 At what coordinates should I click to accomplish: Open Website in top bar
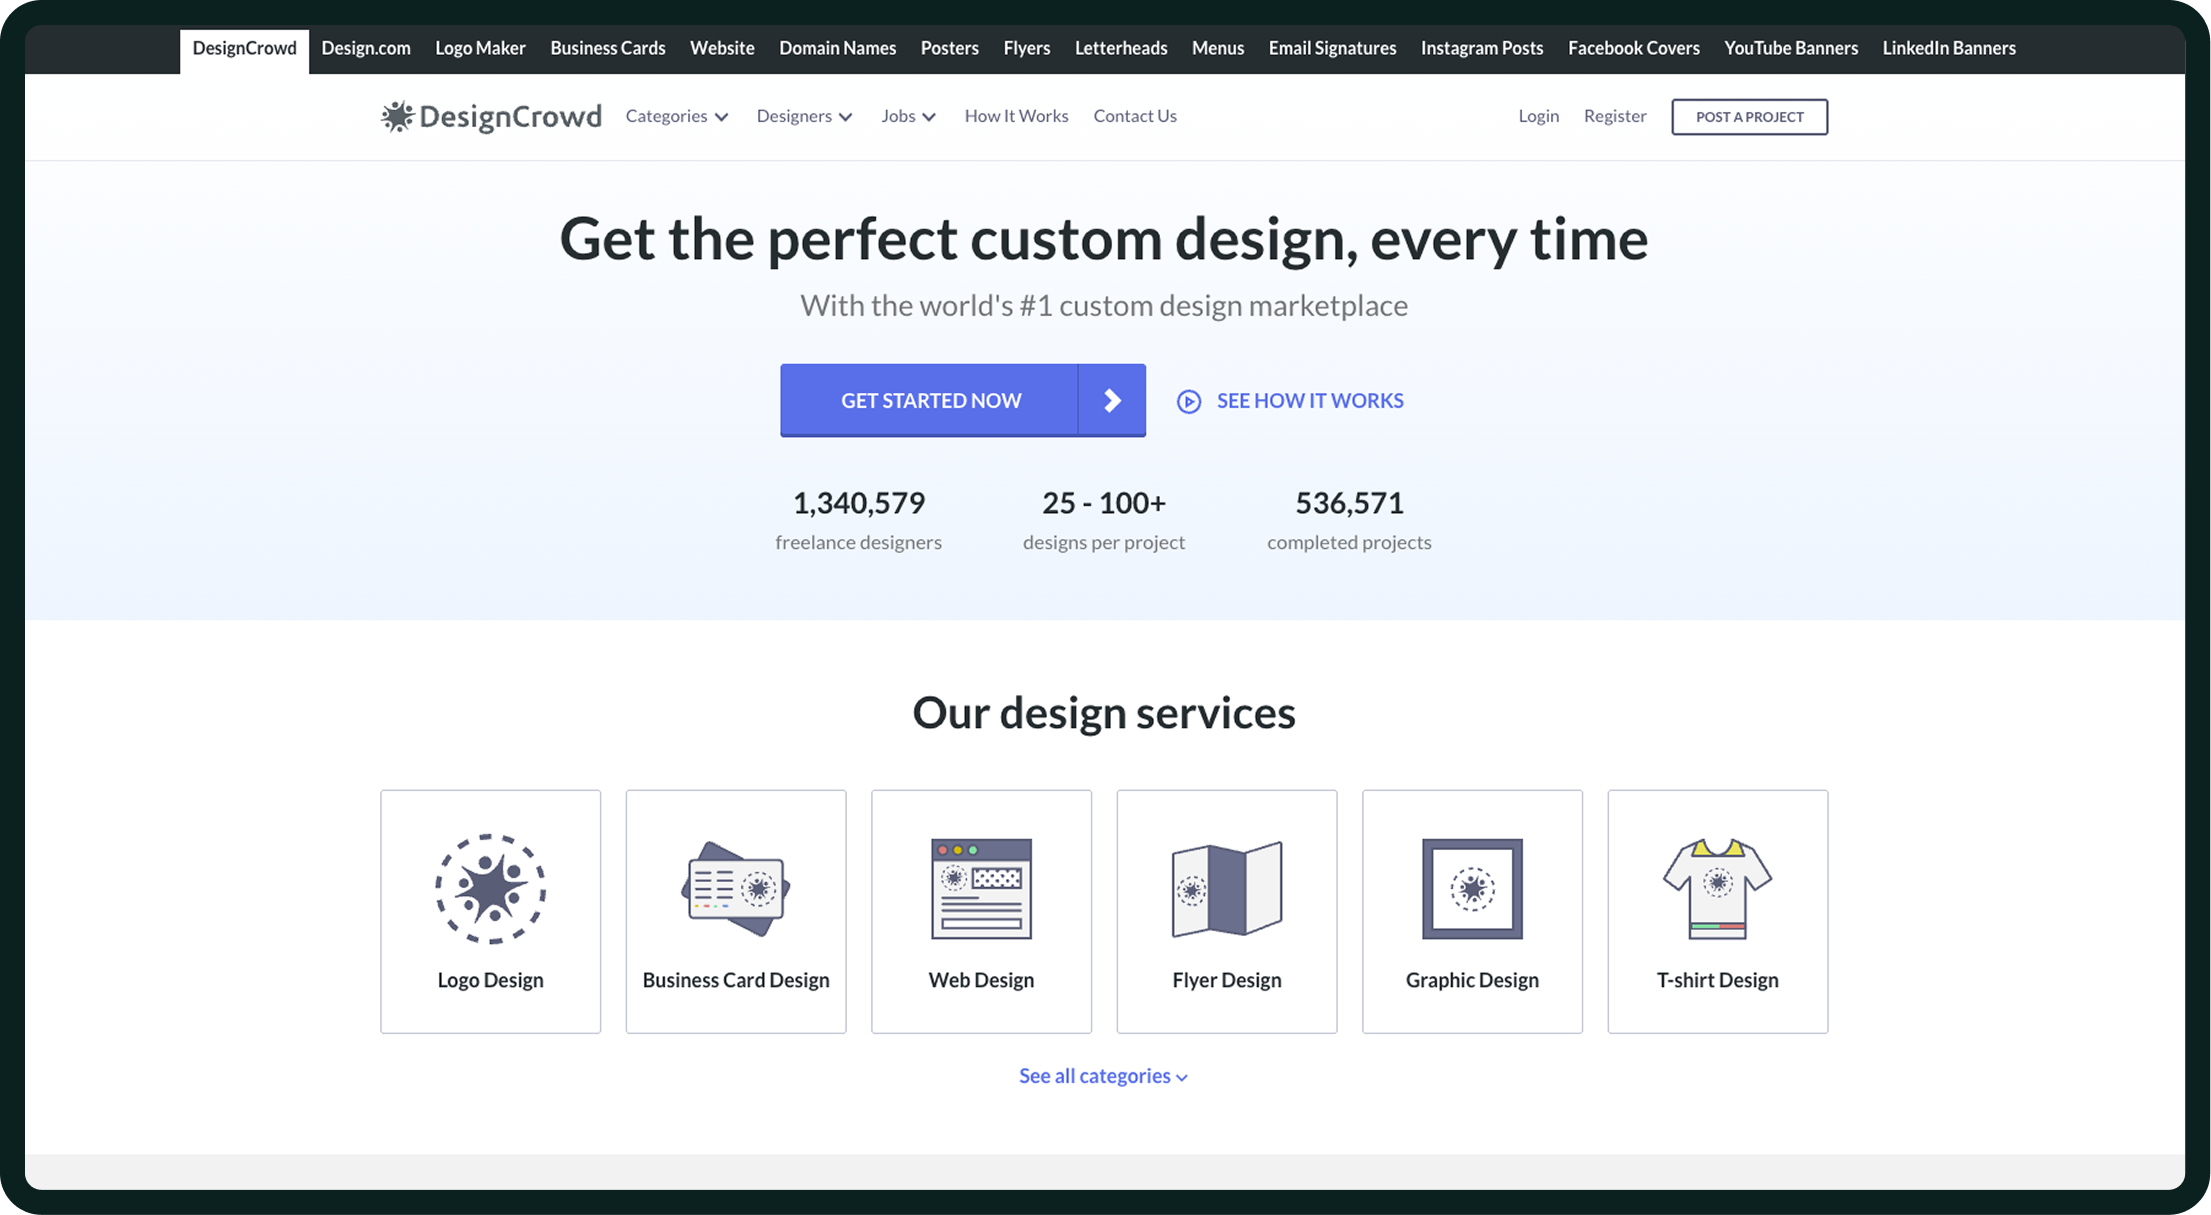722,48
